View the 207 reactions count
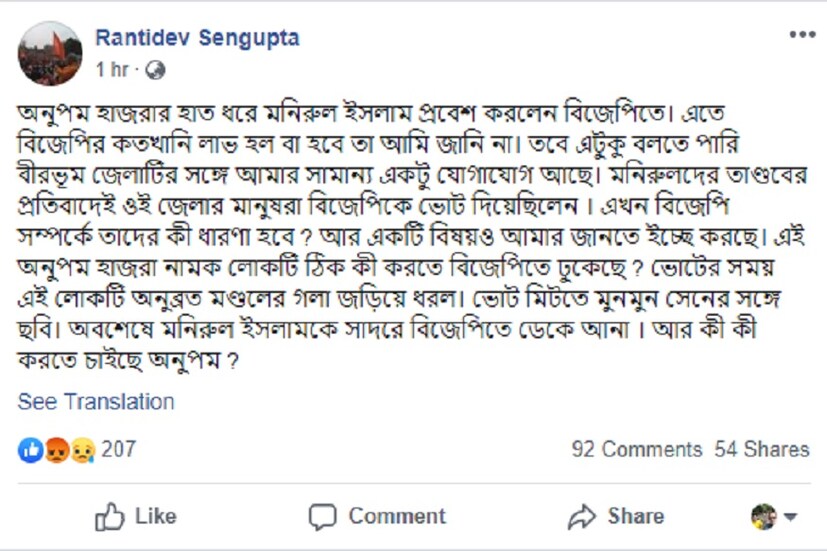 coord(118,450)
